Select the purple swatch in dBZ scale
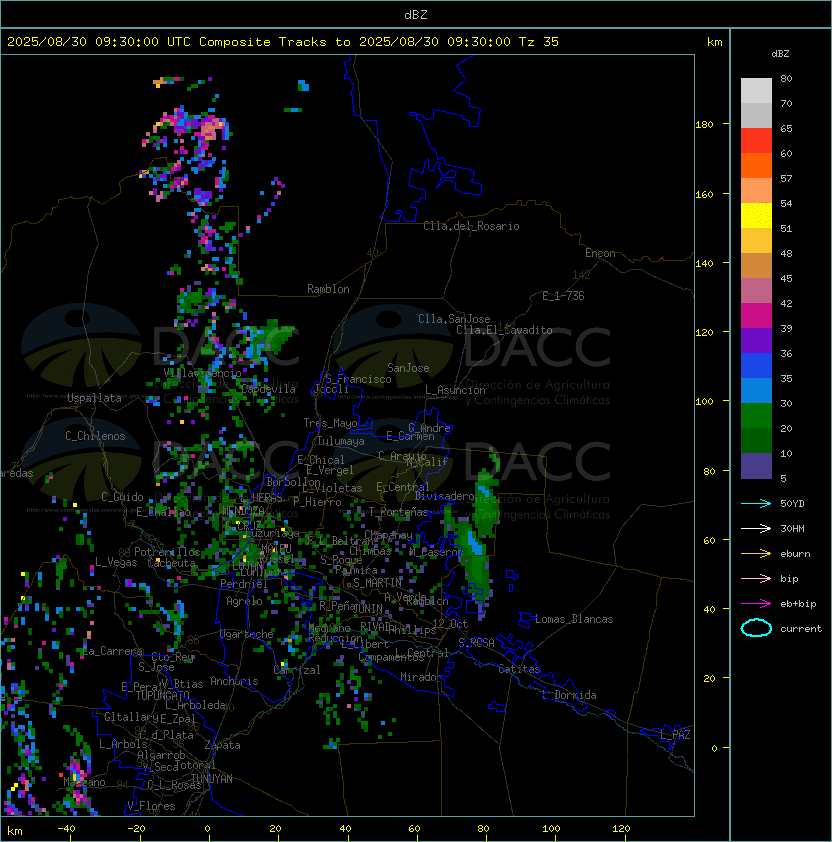832x842 pixels. (x=756, y=340)
